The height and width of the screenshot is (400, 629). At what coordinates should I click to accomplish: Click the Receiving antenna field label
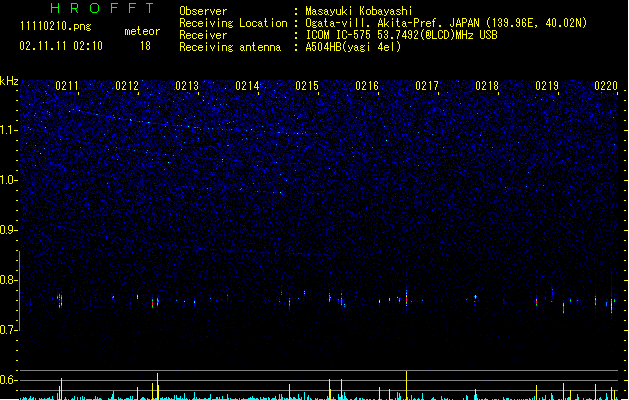(x=230, y=47)
